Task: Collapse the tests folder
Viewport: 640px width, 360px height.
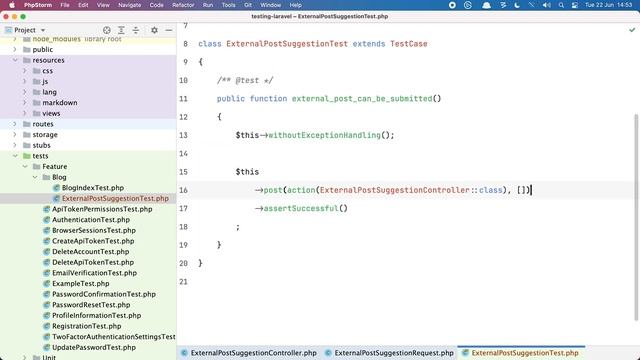Action: 15,156
